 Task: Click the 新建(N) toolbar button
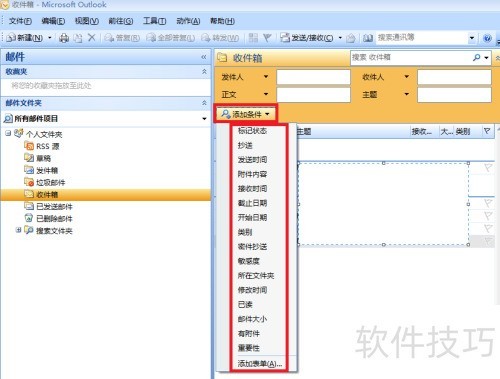(x=25, y=38)
